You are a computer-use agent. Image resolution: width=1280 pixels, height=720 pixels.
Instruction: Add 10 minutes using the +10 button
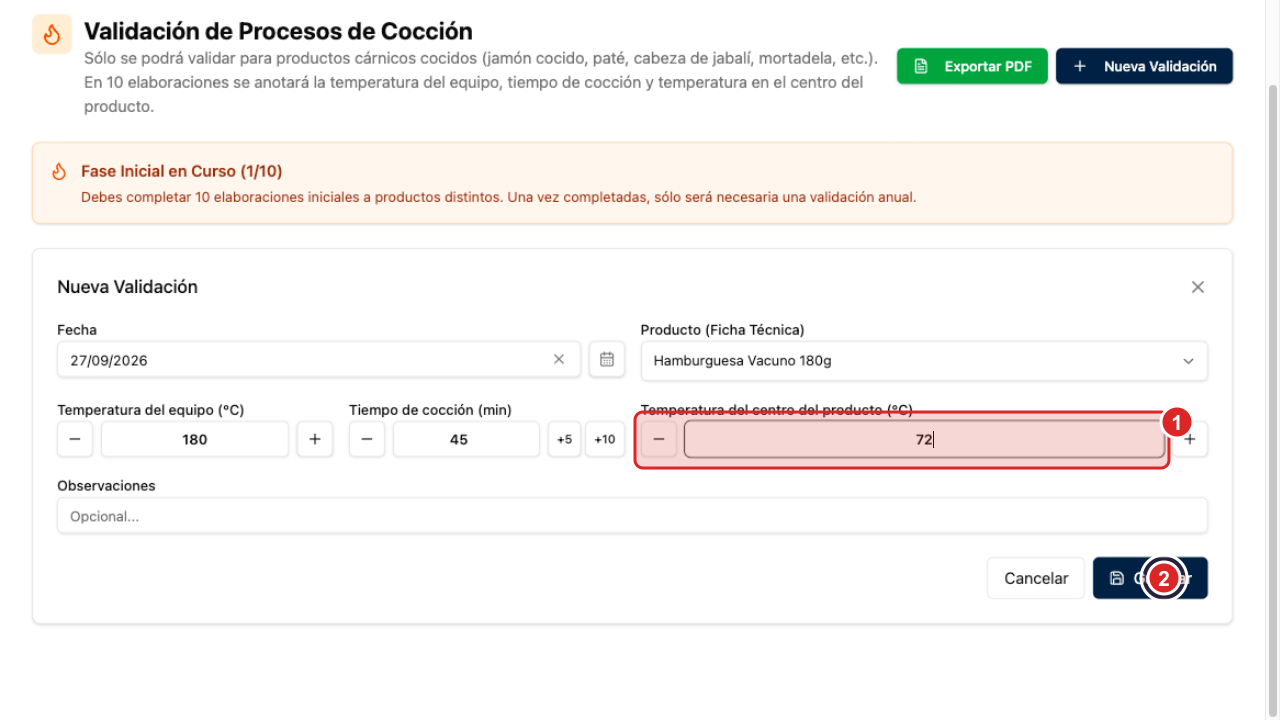[x=605, y=439]
